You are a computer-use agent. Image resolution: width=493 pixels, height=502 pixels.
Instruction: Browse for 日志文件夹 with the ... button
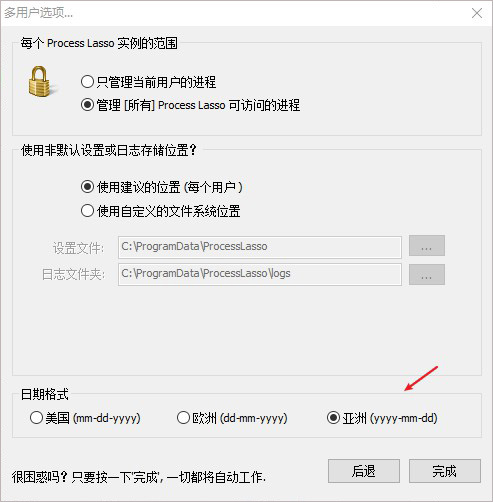coord(427,274)
